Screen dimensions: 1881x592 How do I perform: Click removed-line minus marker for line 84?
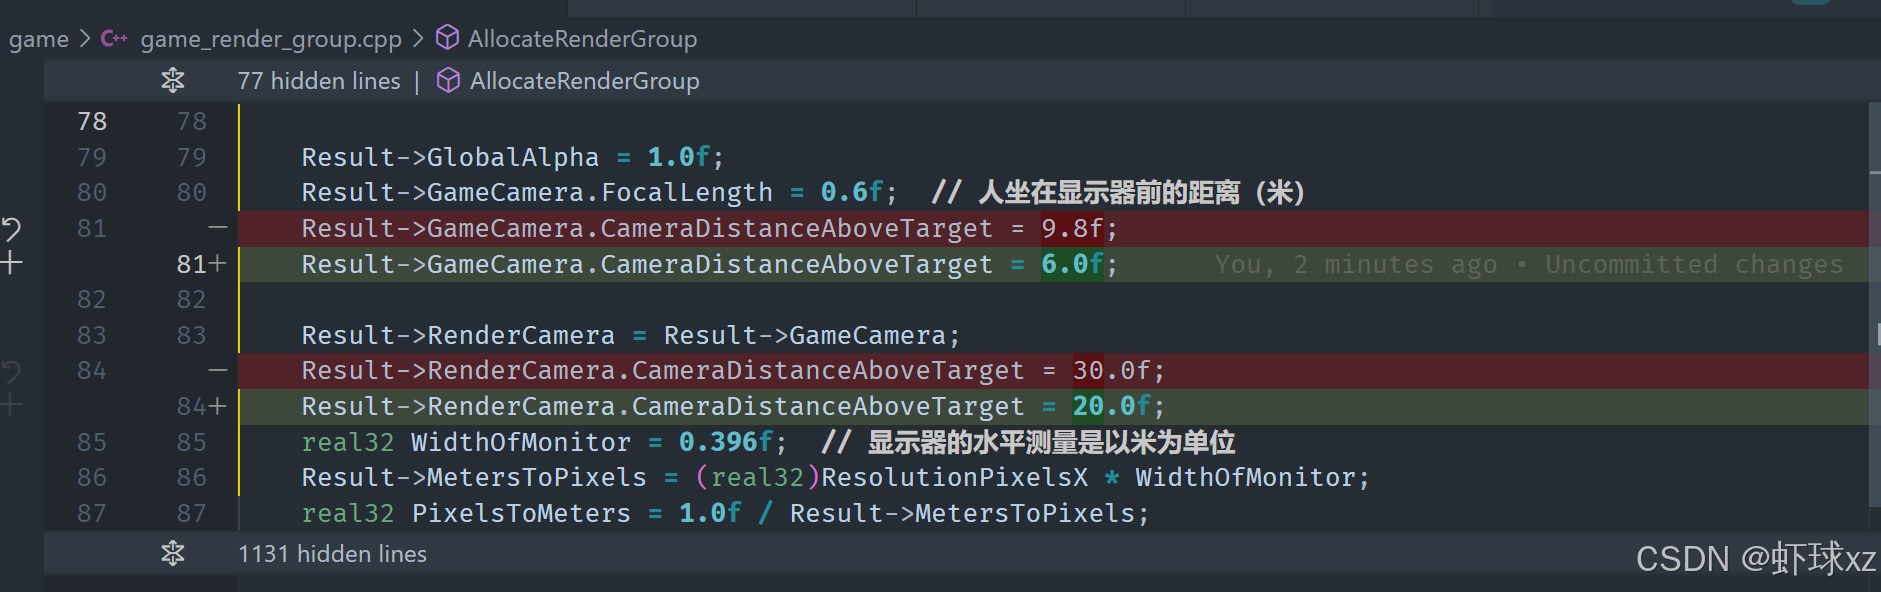click(x=217, y=370)
